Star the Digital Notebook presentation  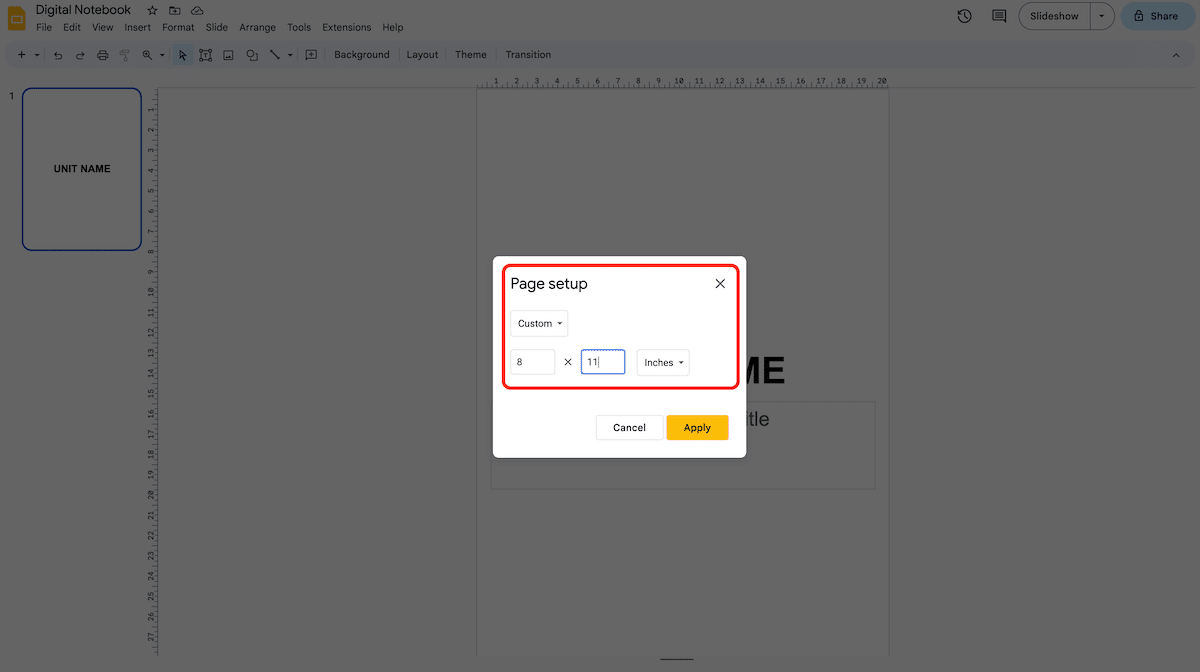point(152,10)
